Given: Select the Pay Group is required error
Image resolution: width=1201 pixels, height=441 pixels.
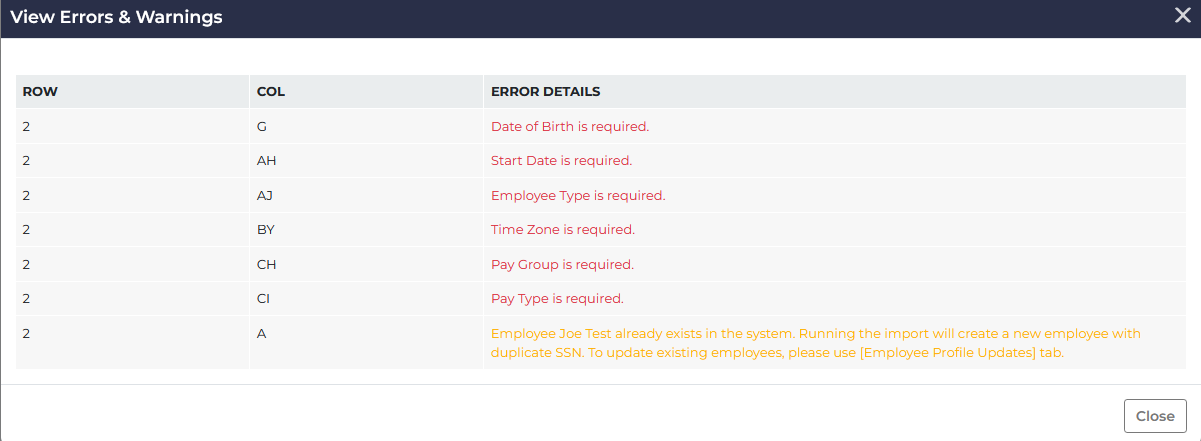Looking at the screenshot, I should (x=562, y=265).
